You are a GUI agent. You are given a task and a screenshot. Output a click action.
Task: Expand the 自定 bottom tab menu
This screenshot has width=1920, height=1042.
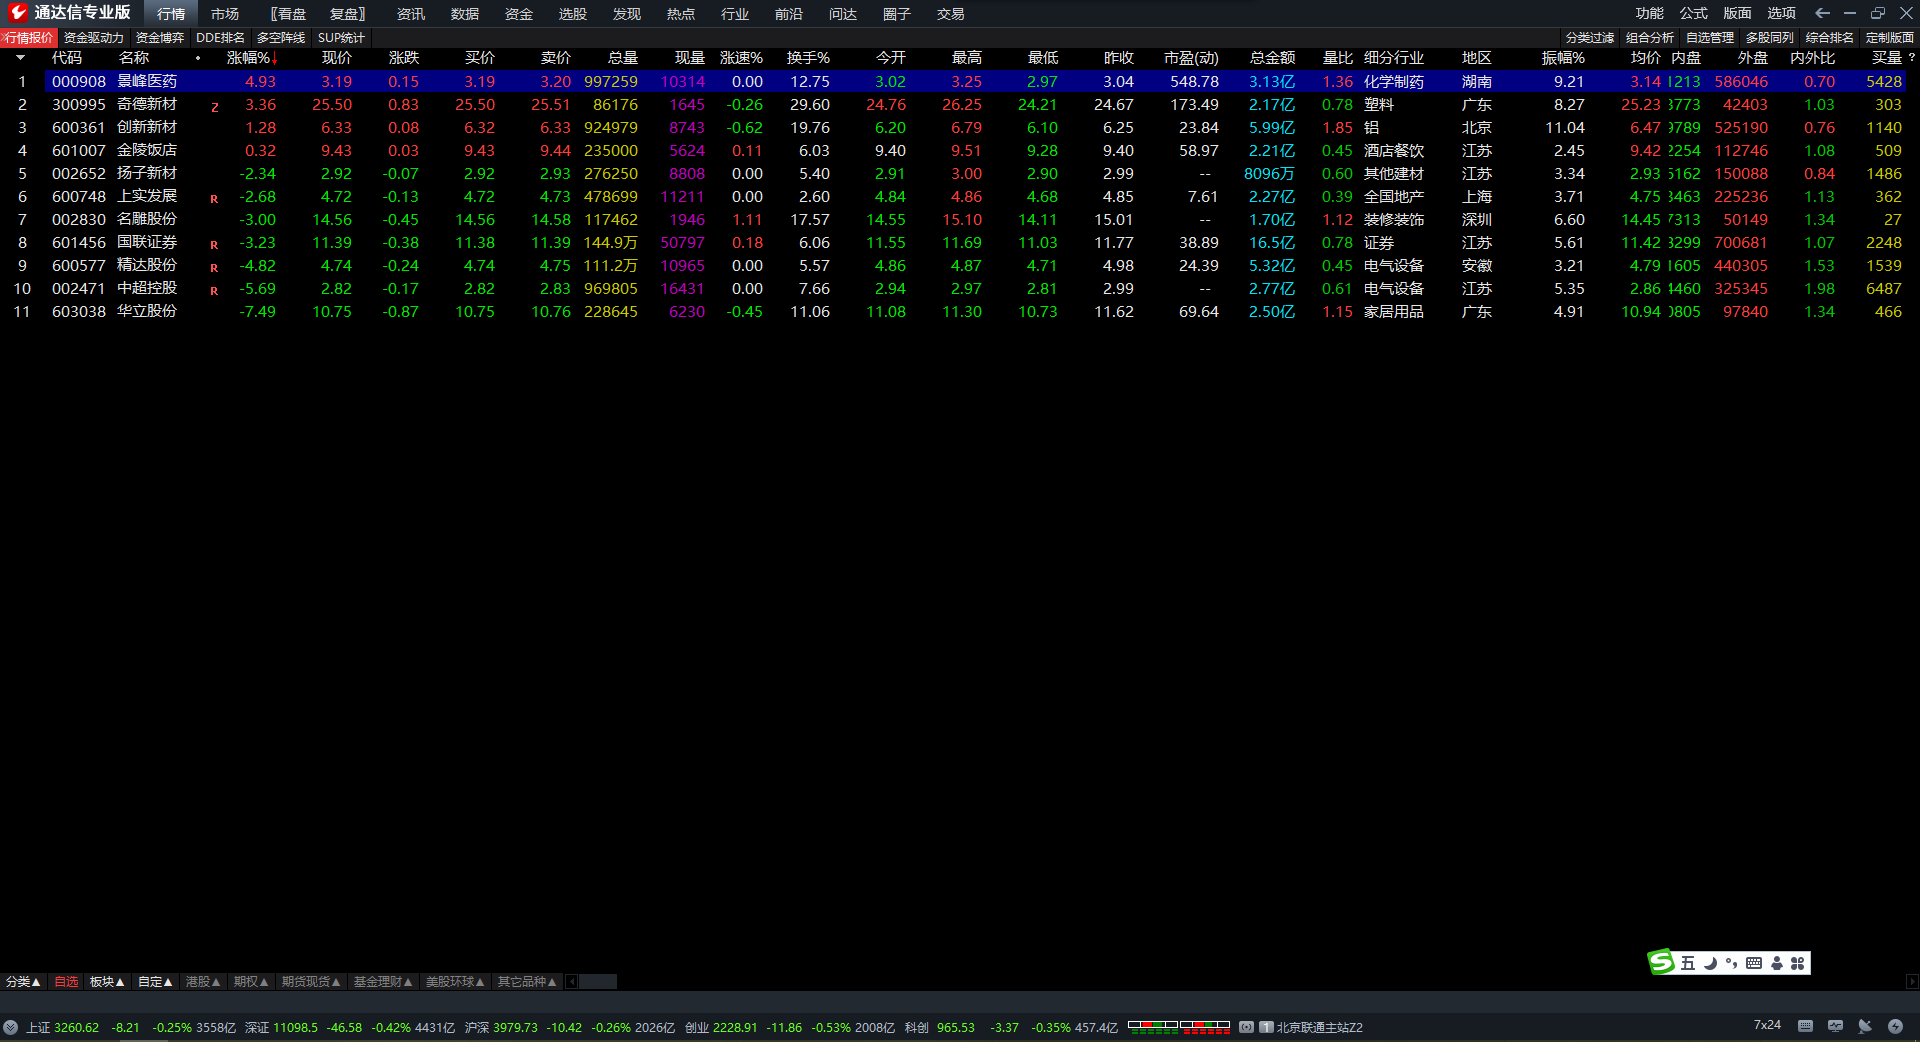[155, 982]
